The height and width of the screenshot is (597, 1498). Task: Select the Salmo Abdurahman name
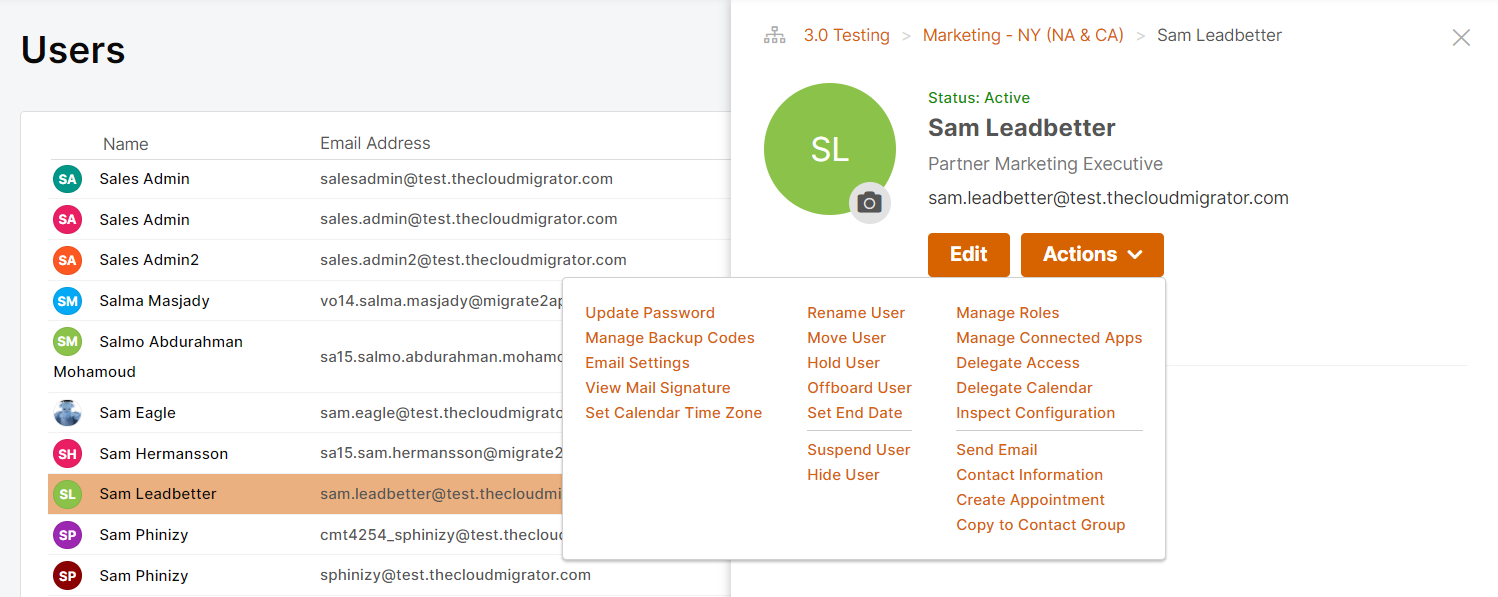[148, 356]
